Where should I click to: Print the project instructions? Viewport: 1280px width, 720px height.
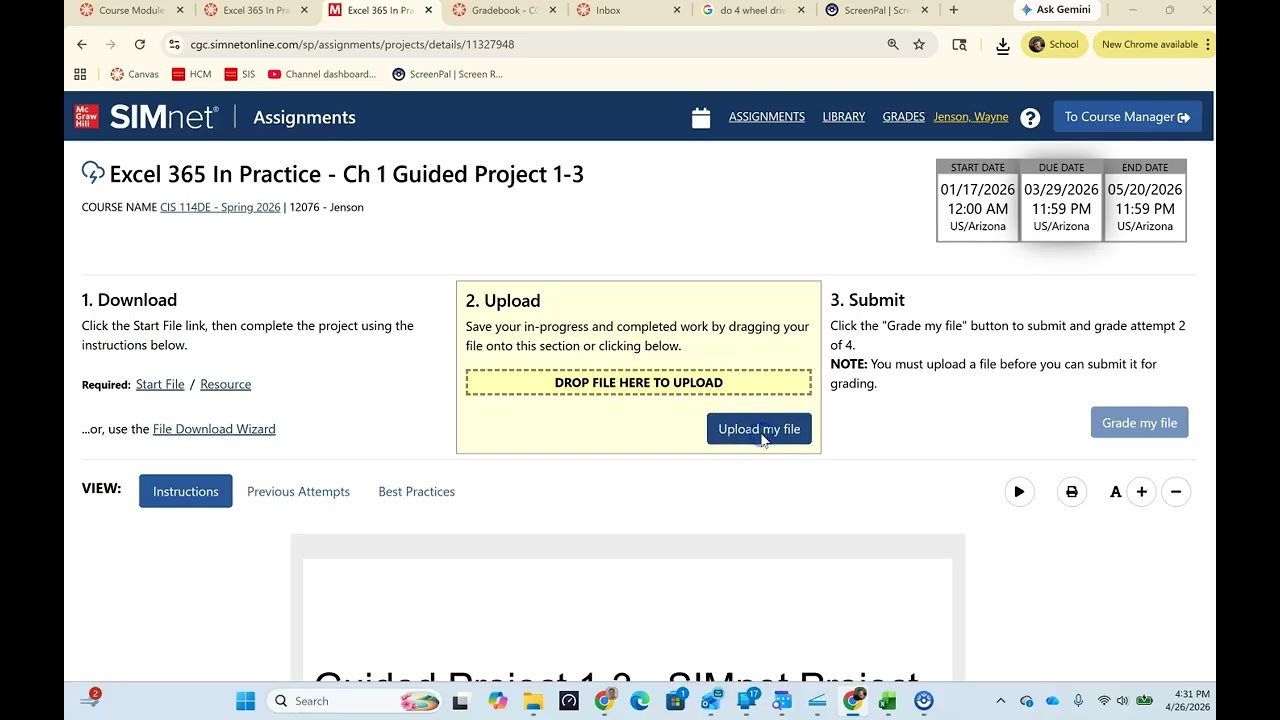point(1072,492)
